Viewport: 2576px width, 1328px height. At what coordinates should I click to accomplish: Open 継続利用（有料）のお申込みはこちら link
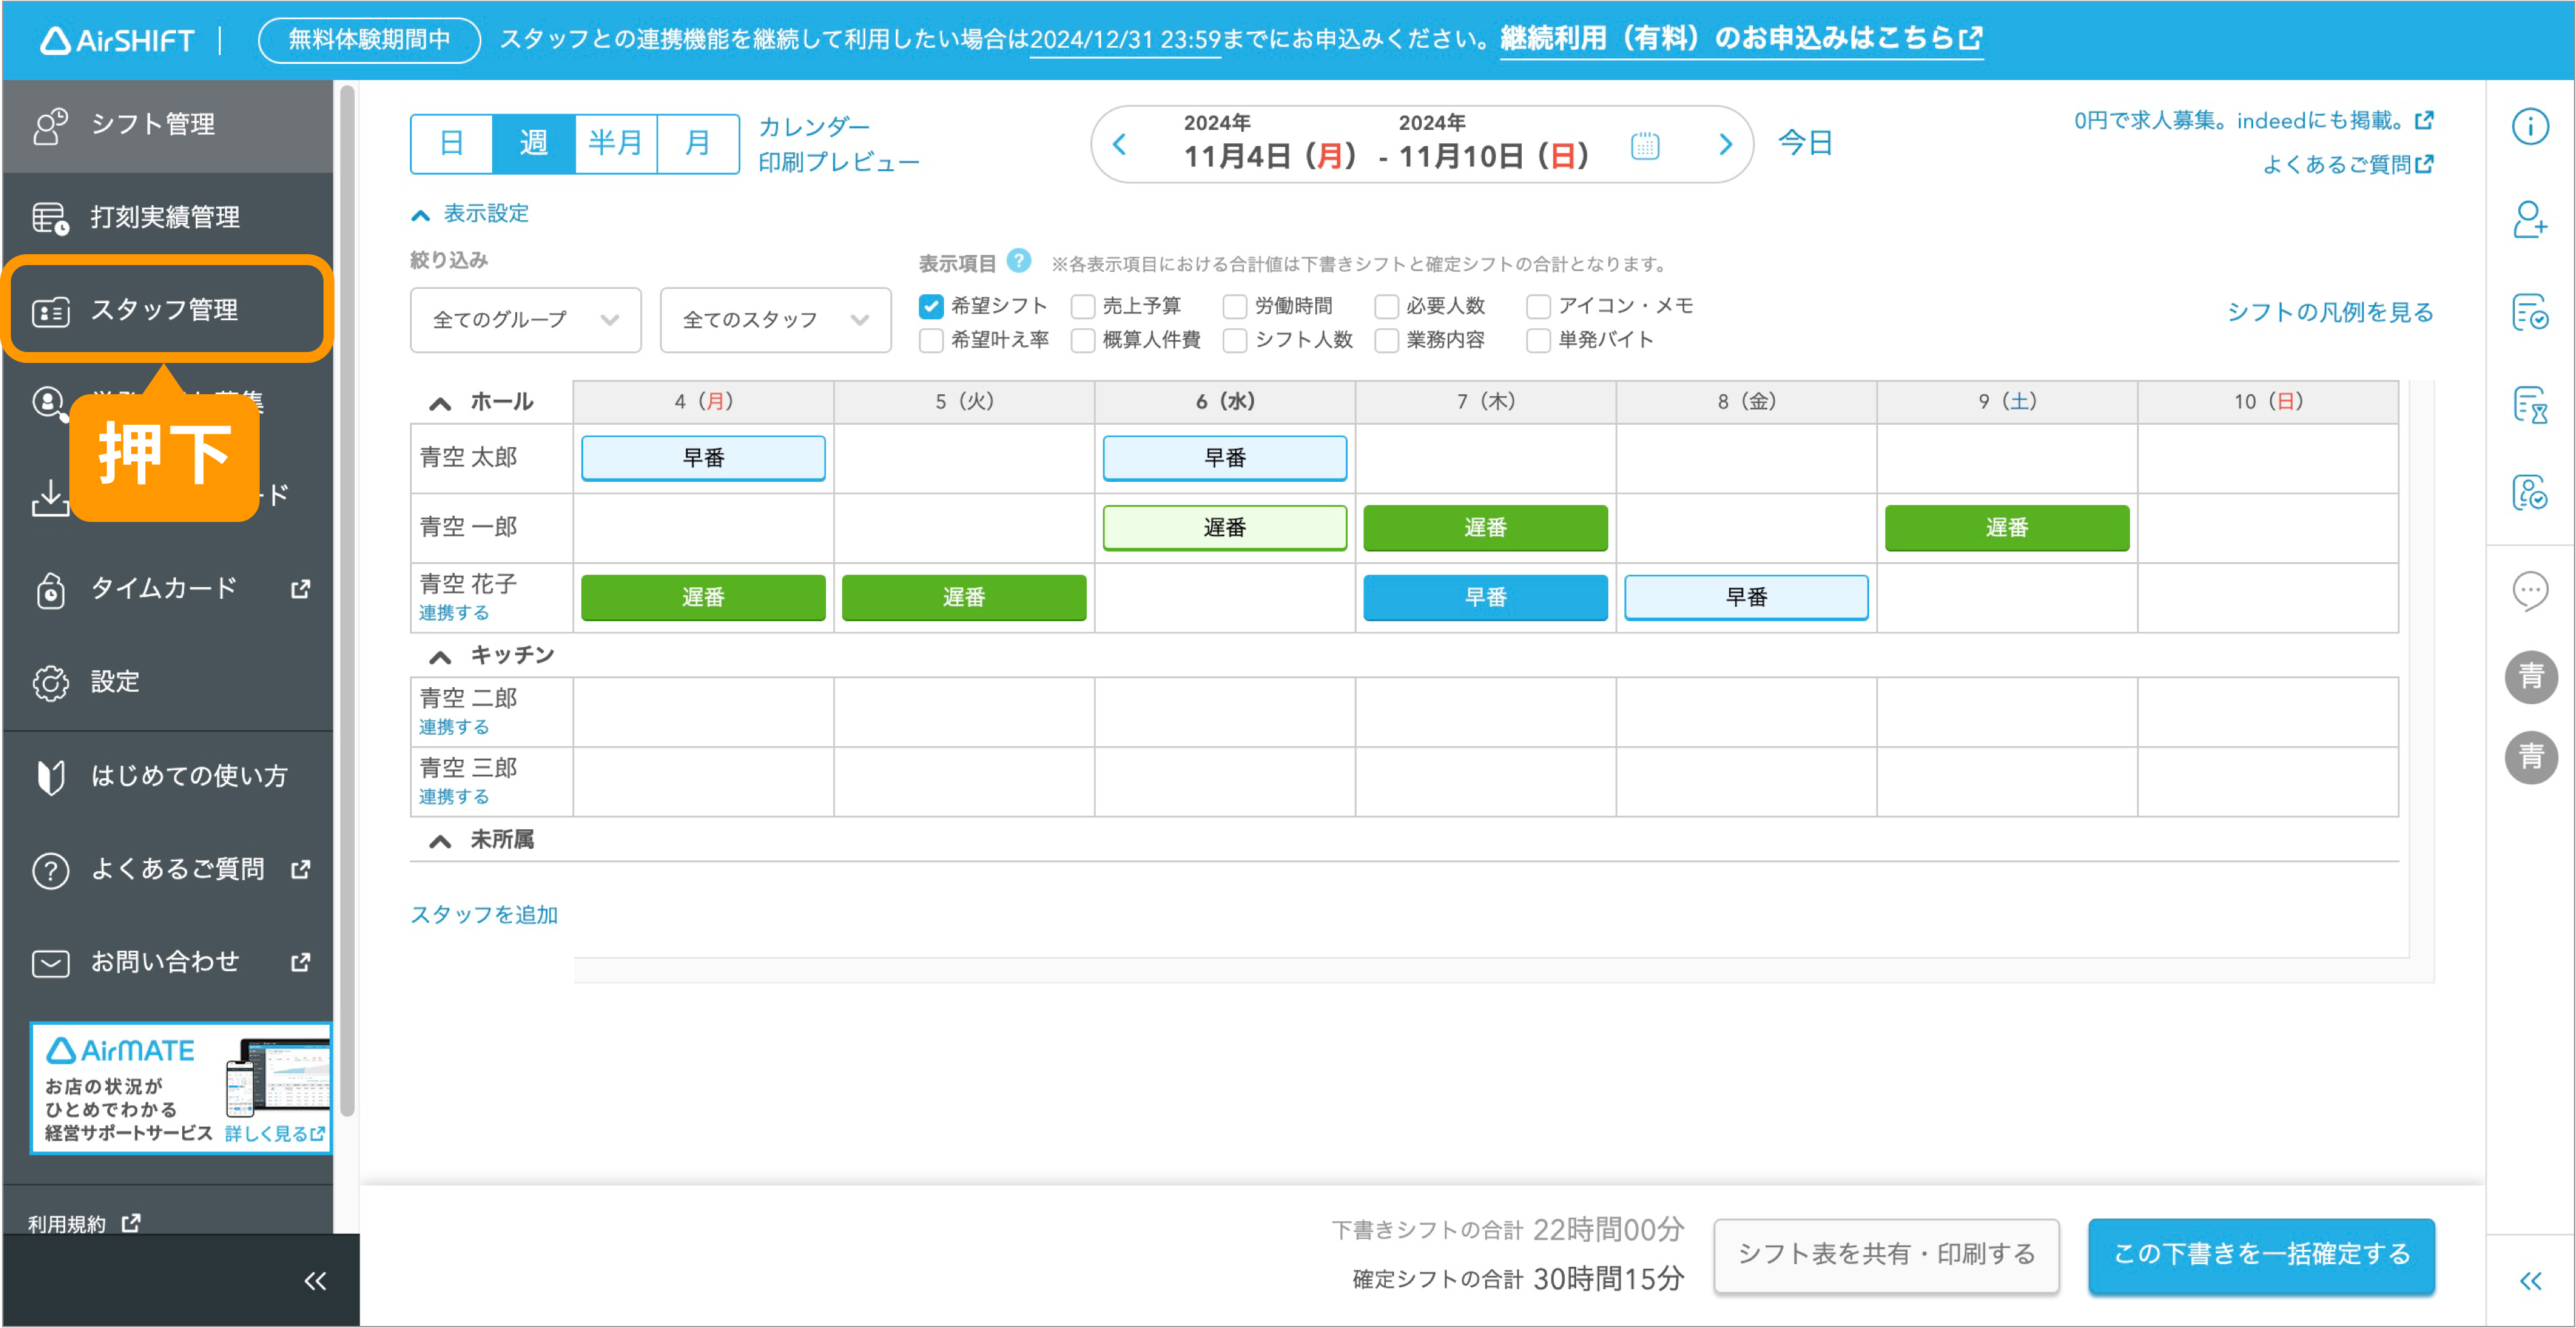tap(1741, 39)
